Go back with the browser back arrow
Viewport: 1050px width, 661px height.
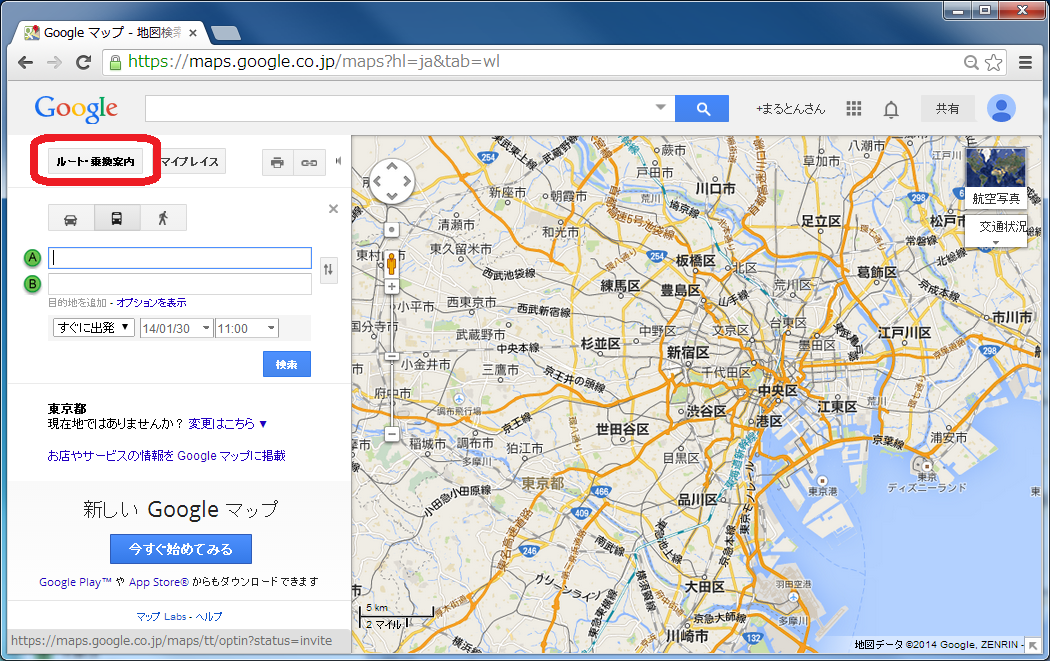click(x=25, y=62)
